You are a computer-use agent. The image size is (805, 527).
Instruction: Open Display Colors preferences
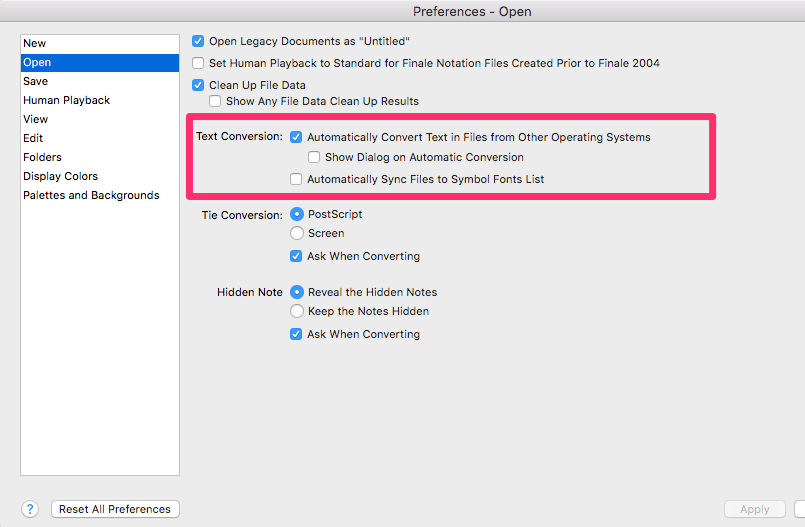click(x=60, y=176)
